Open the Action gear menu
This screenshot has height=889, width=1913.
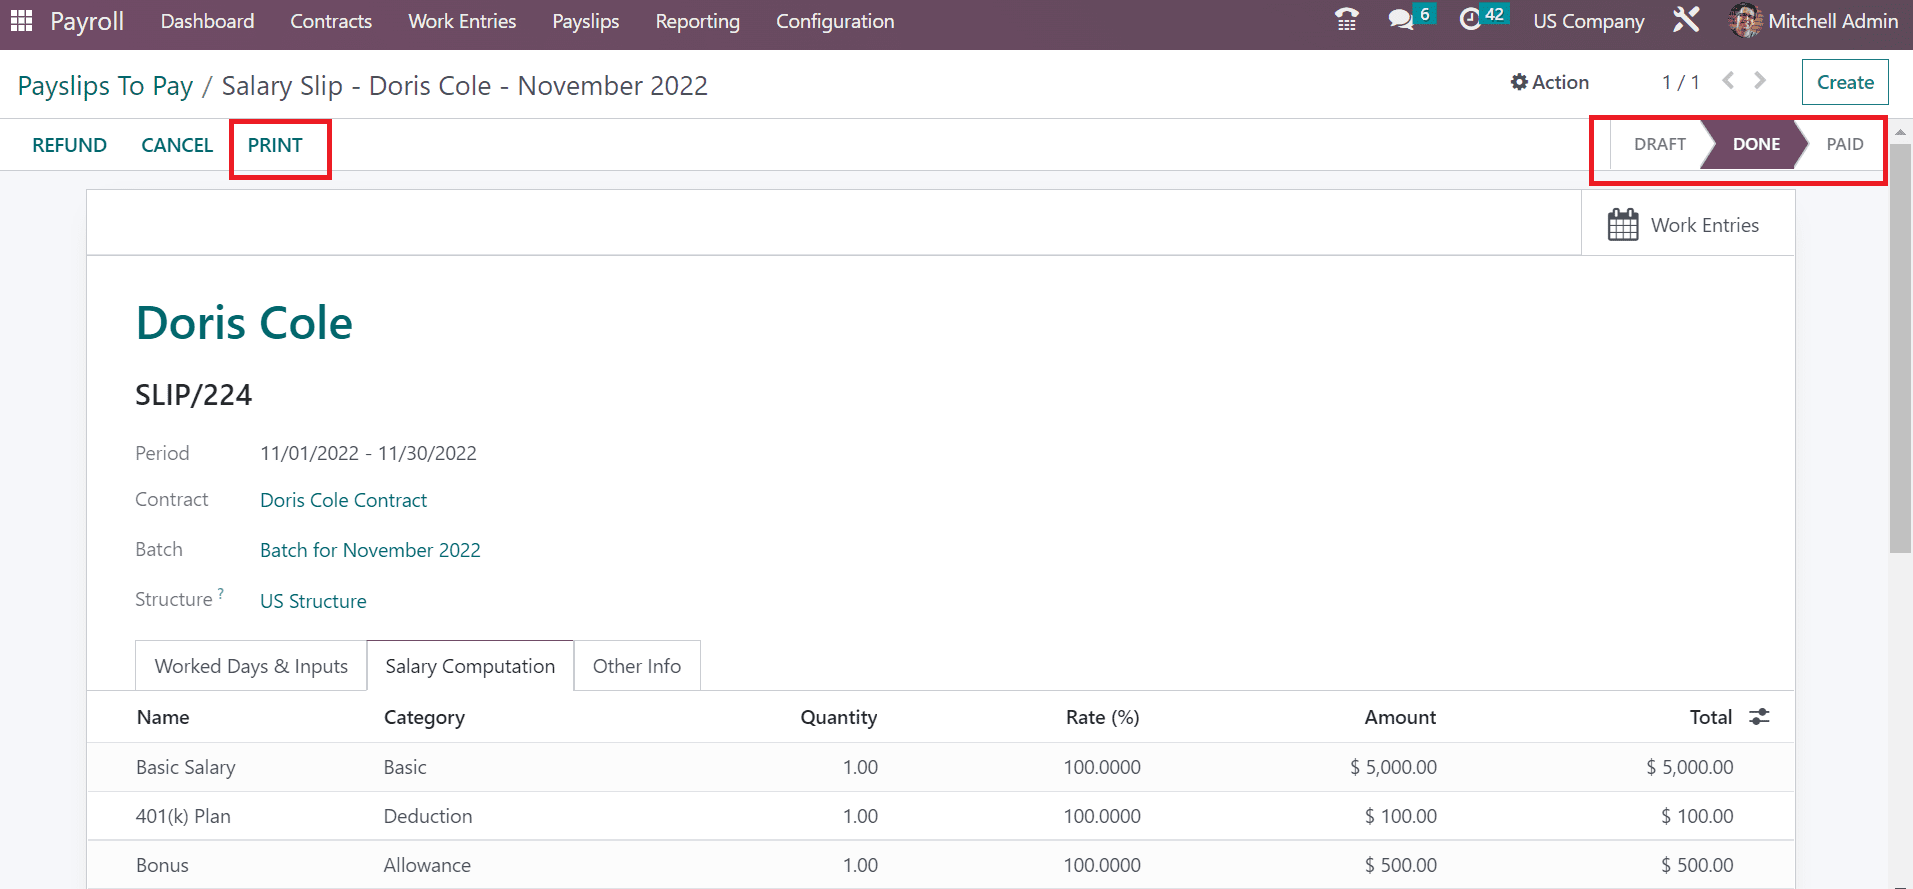pyautogui.click(x=1550, y=82)
